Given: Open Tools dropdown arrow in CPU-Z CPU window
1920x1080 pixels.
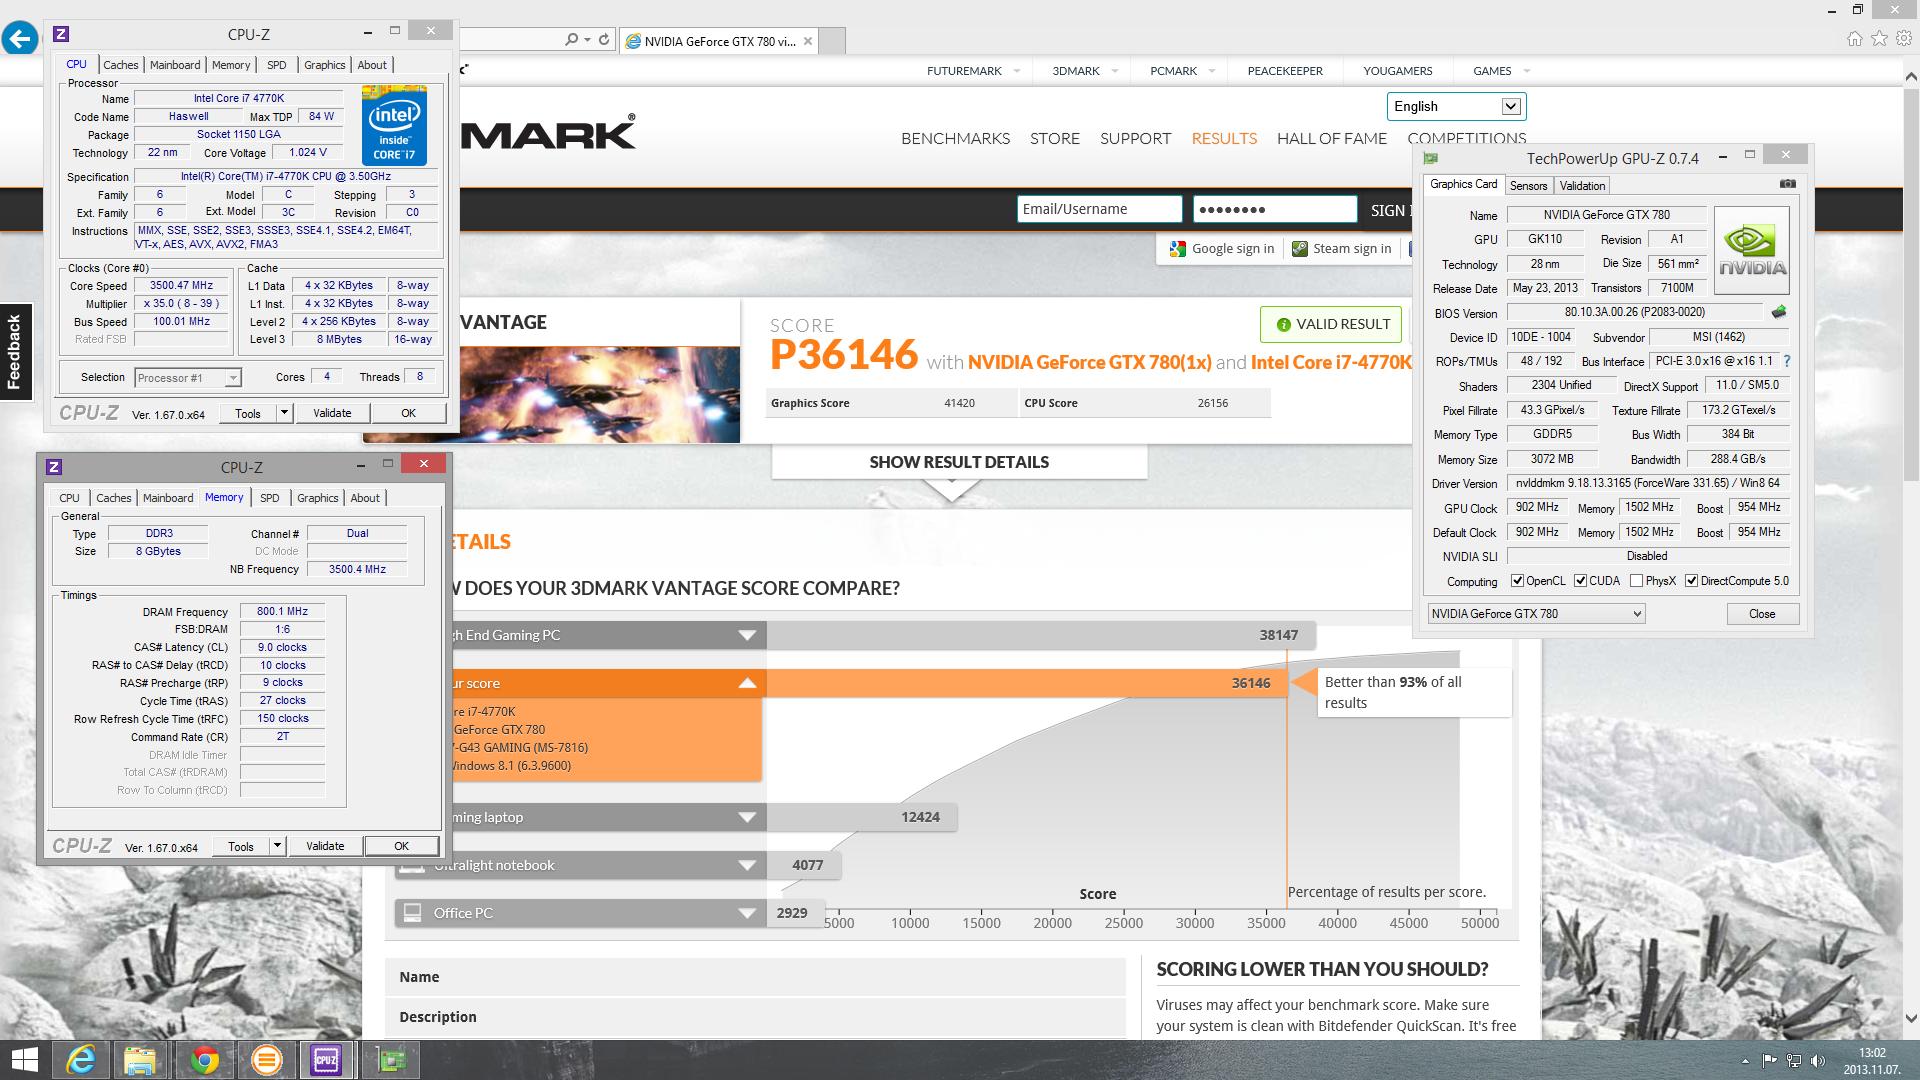Looking at the screenshot, I should click(284, 413).
